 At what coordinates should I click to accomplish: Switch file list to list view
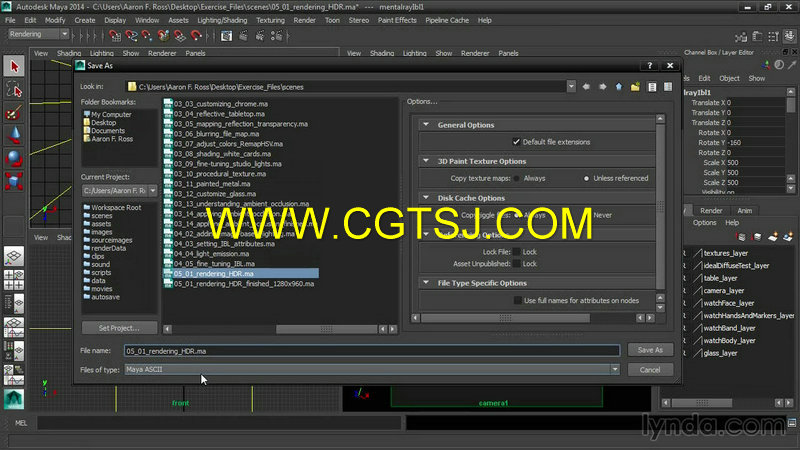click(x=652, y=87)
